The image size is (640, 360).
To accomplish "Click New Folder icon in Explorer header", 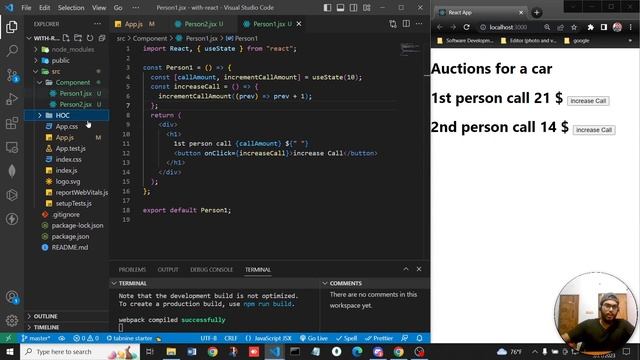I will pos(78,38).
